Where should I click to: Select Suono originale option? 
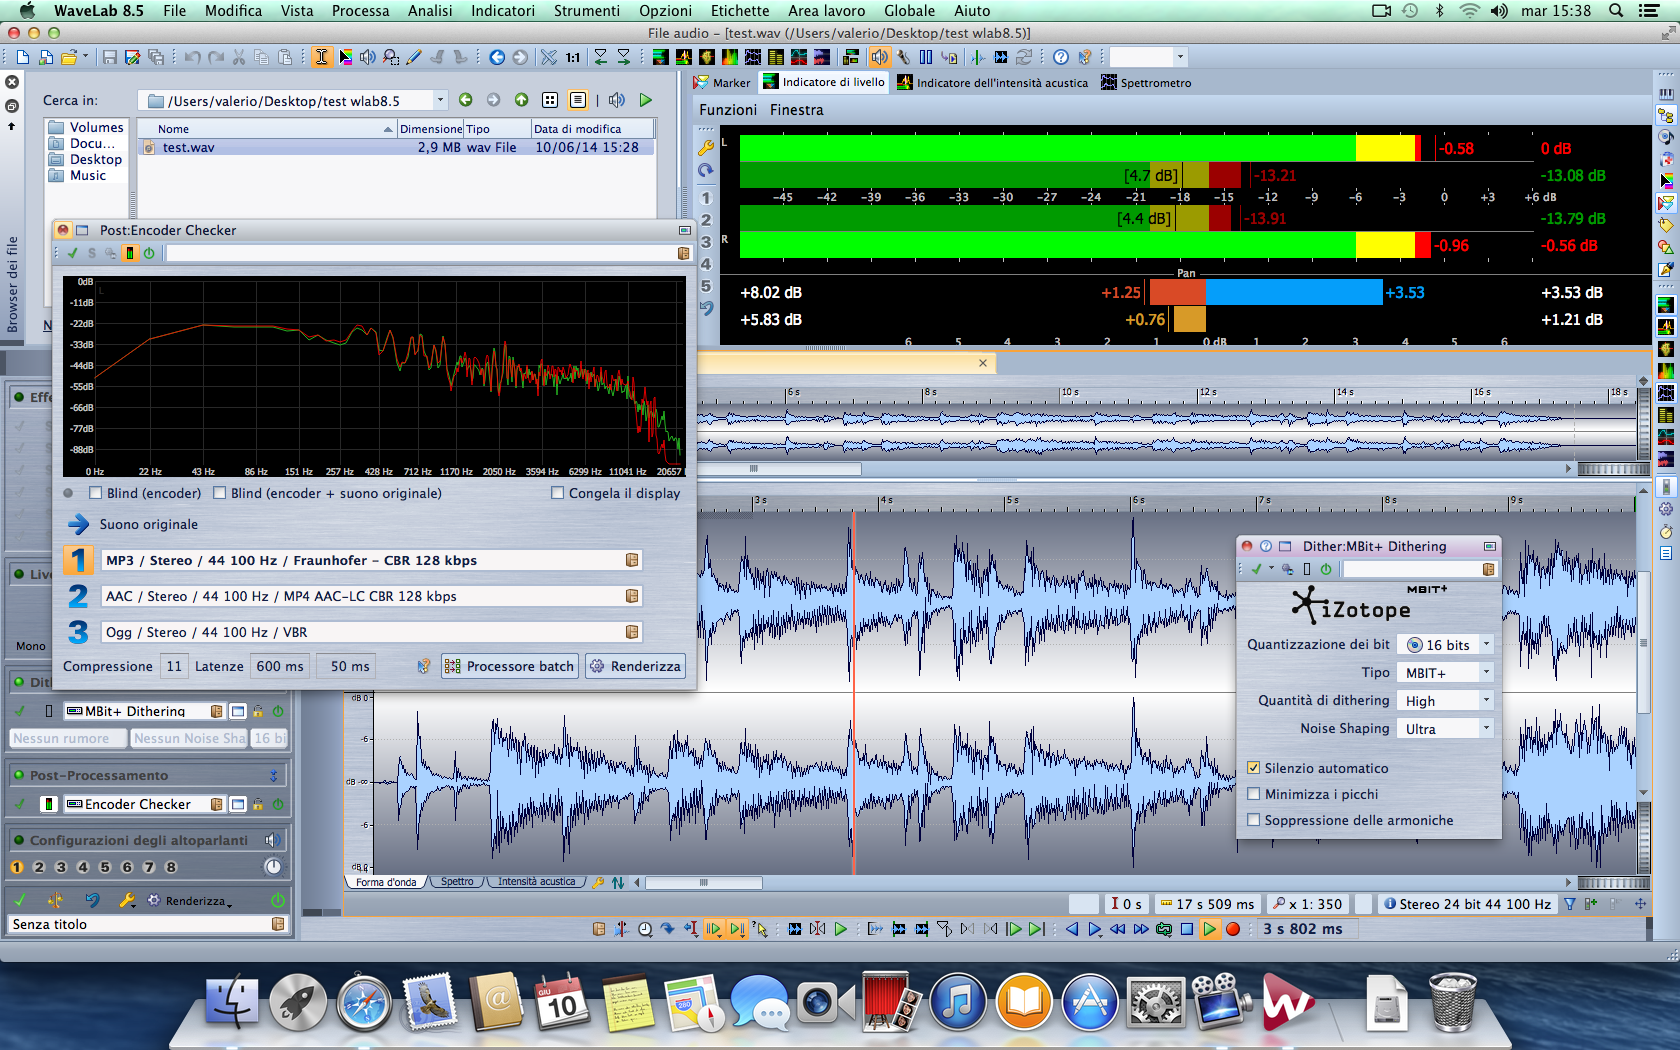click(148, 524)
